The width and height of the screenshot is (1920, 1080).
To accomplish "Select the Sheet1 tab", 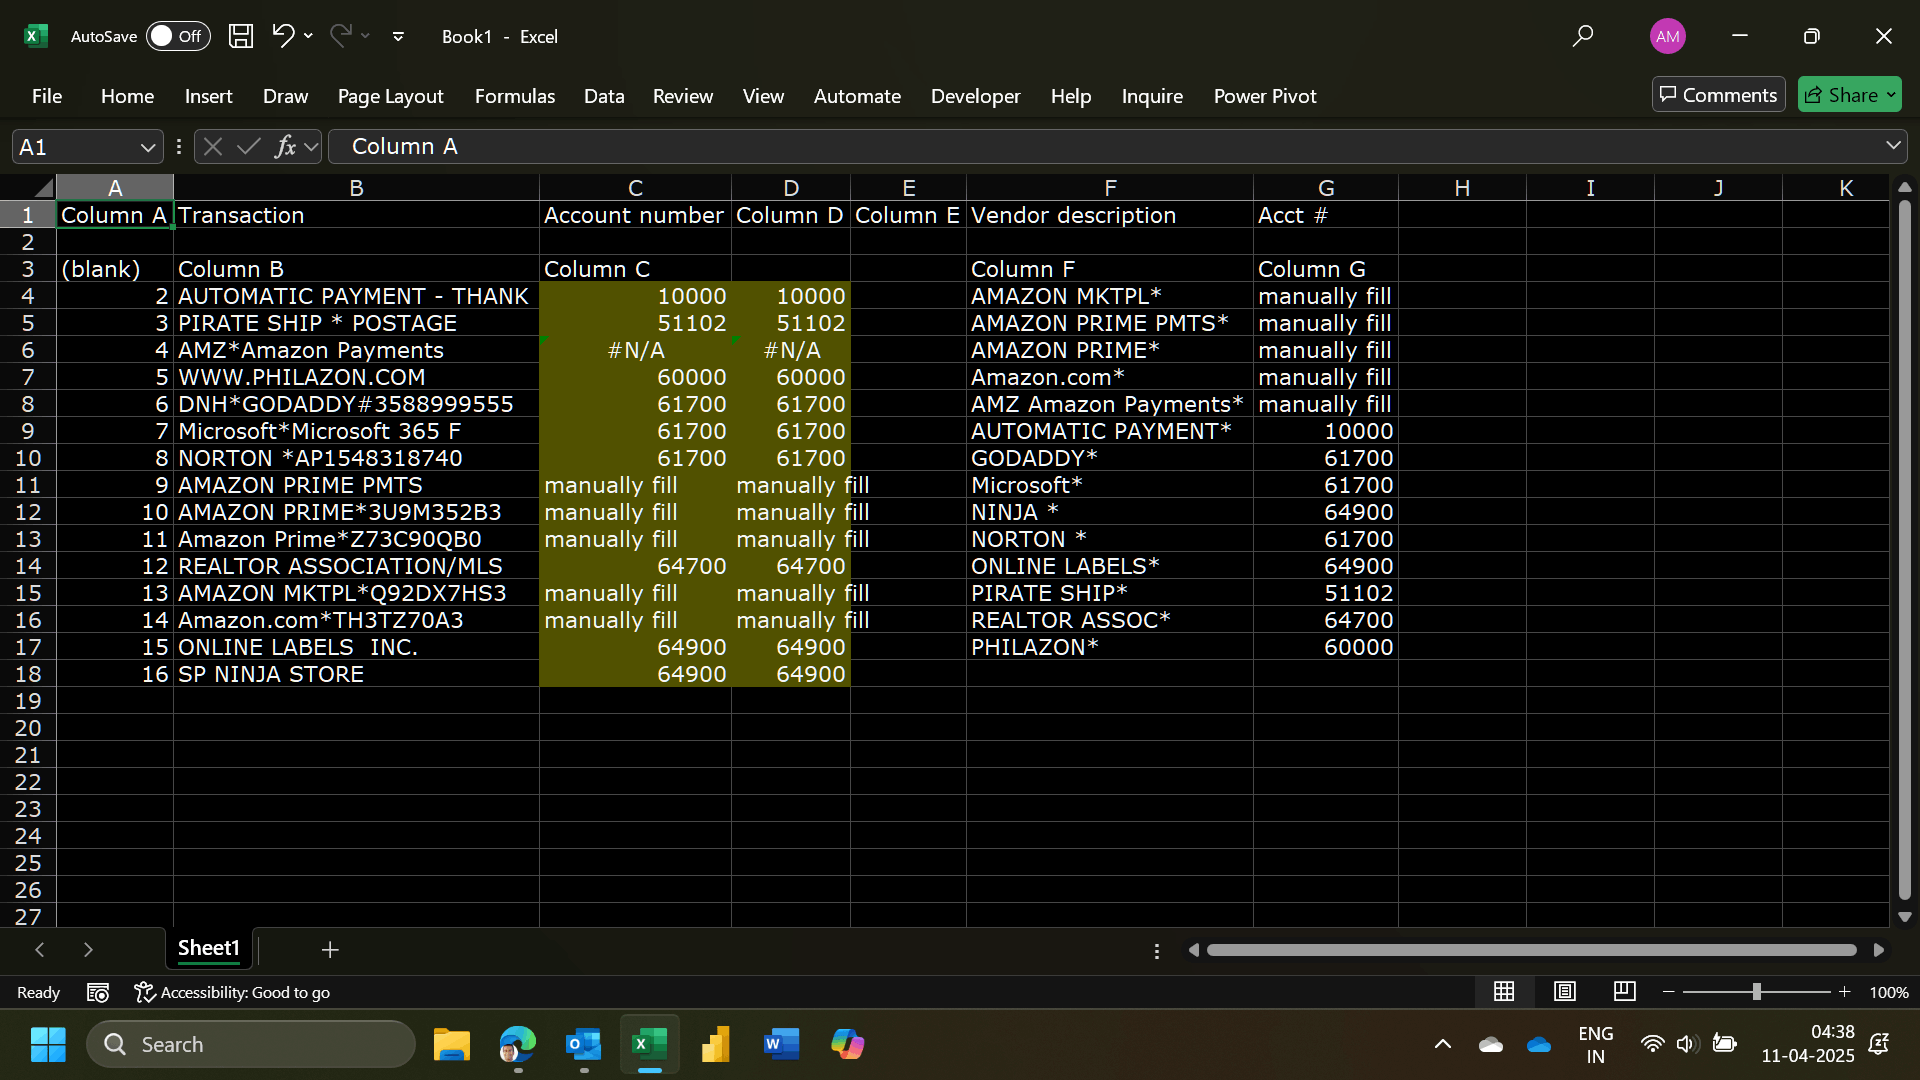I will 208,948.
